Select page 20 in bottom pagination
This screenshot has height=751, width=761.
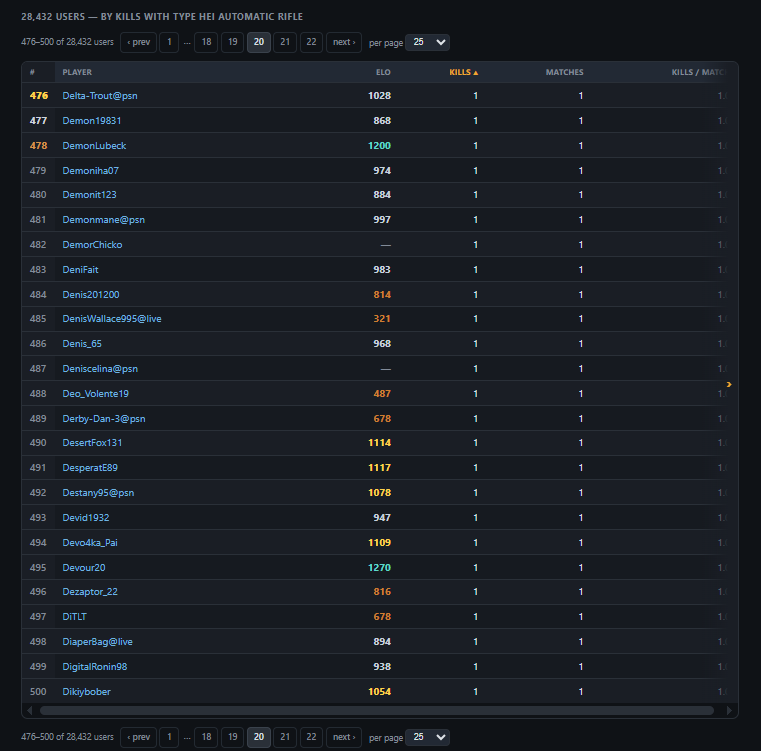click(259, 737)
